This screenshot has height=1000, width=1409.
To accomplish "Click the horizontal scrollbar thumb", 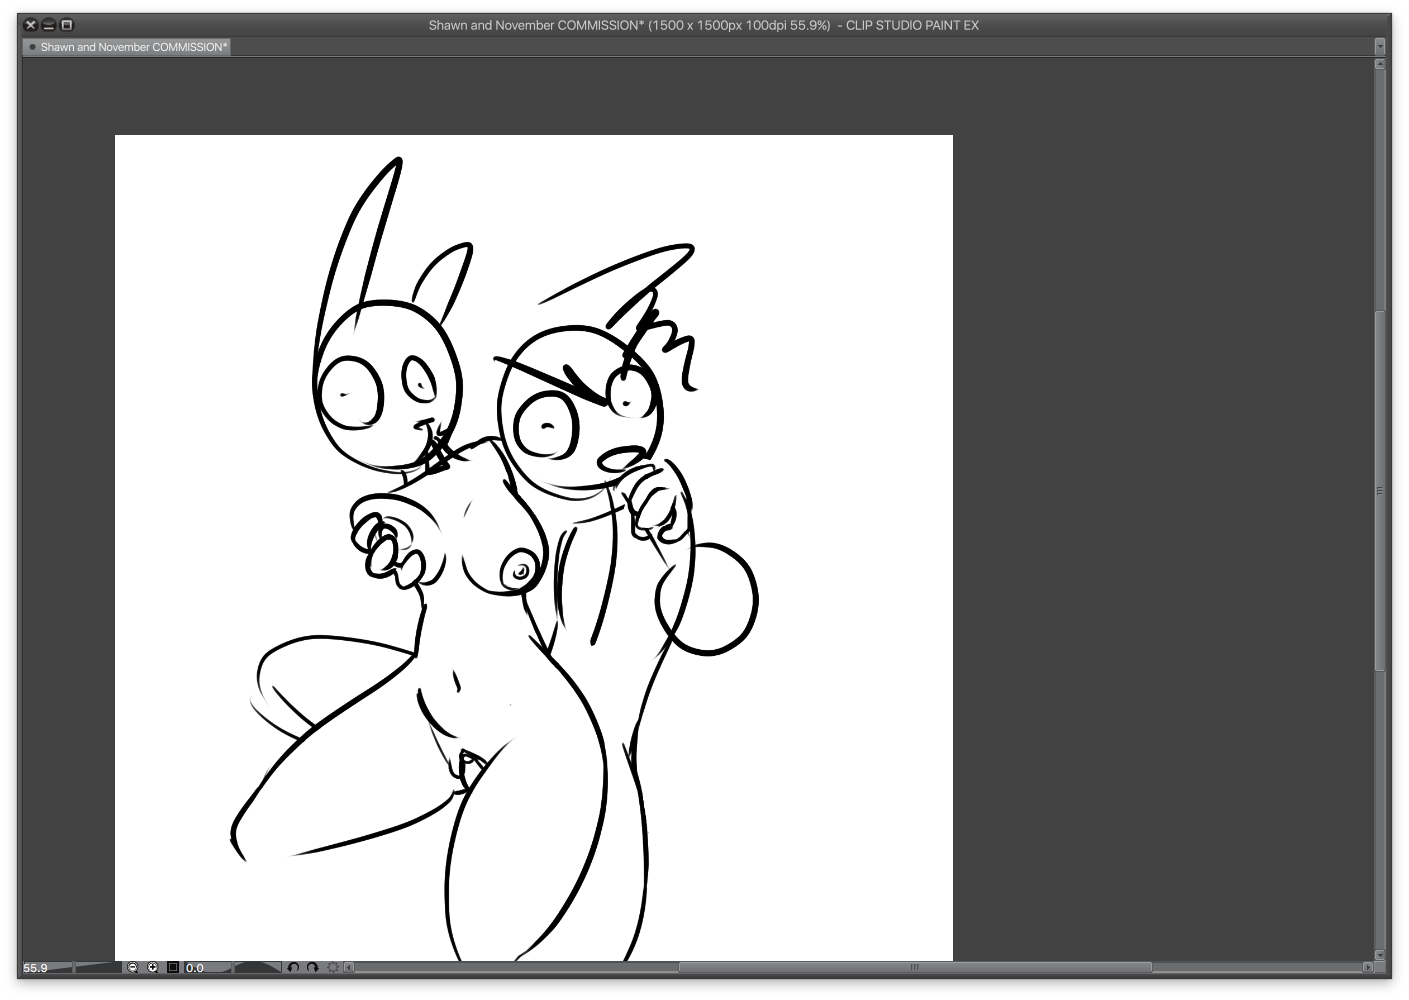I will pos(915,968).
